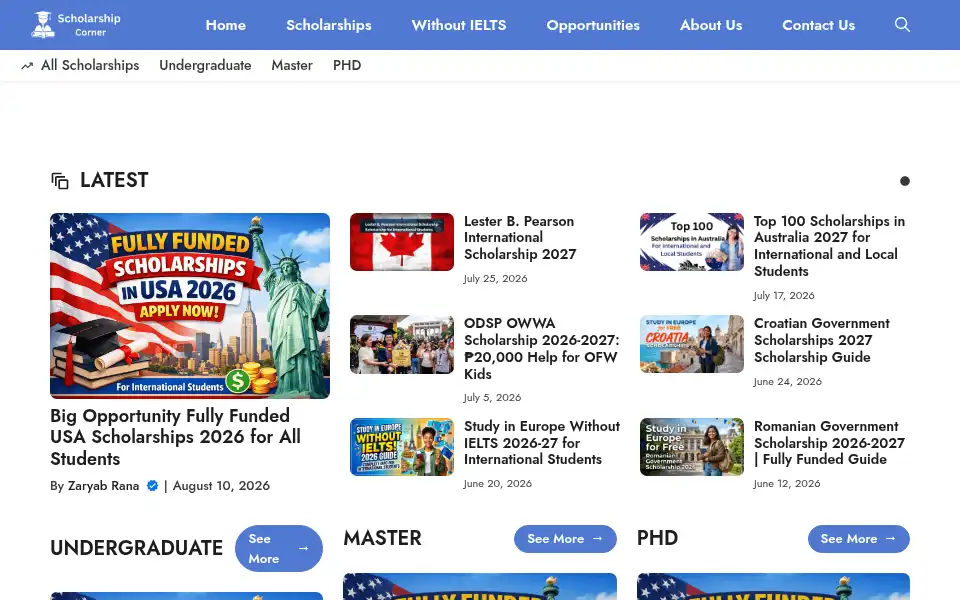Image resolution: width=960 pixels, height=600 pixels.
Task: Click See More button for Master section
Action: [565, 539]
